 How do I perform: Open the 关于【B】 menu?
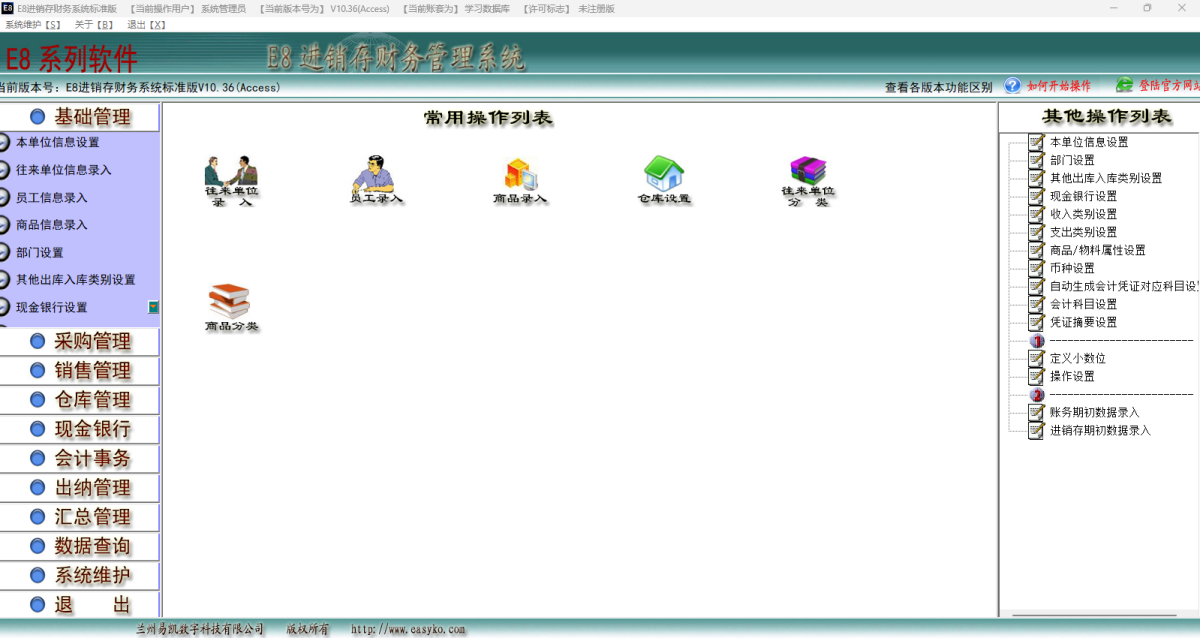92,24
